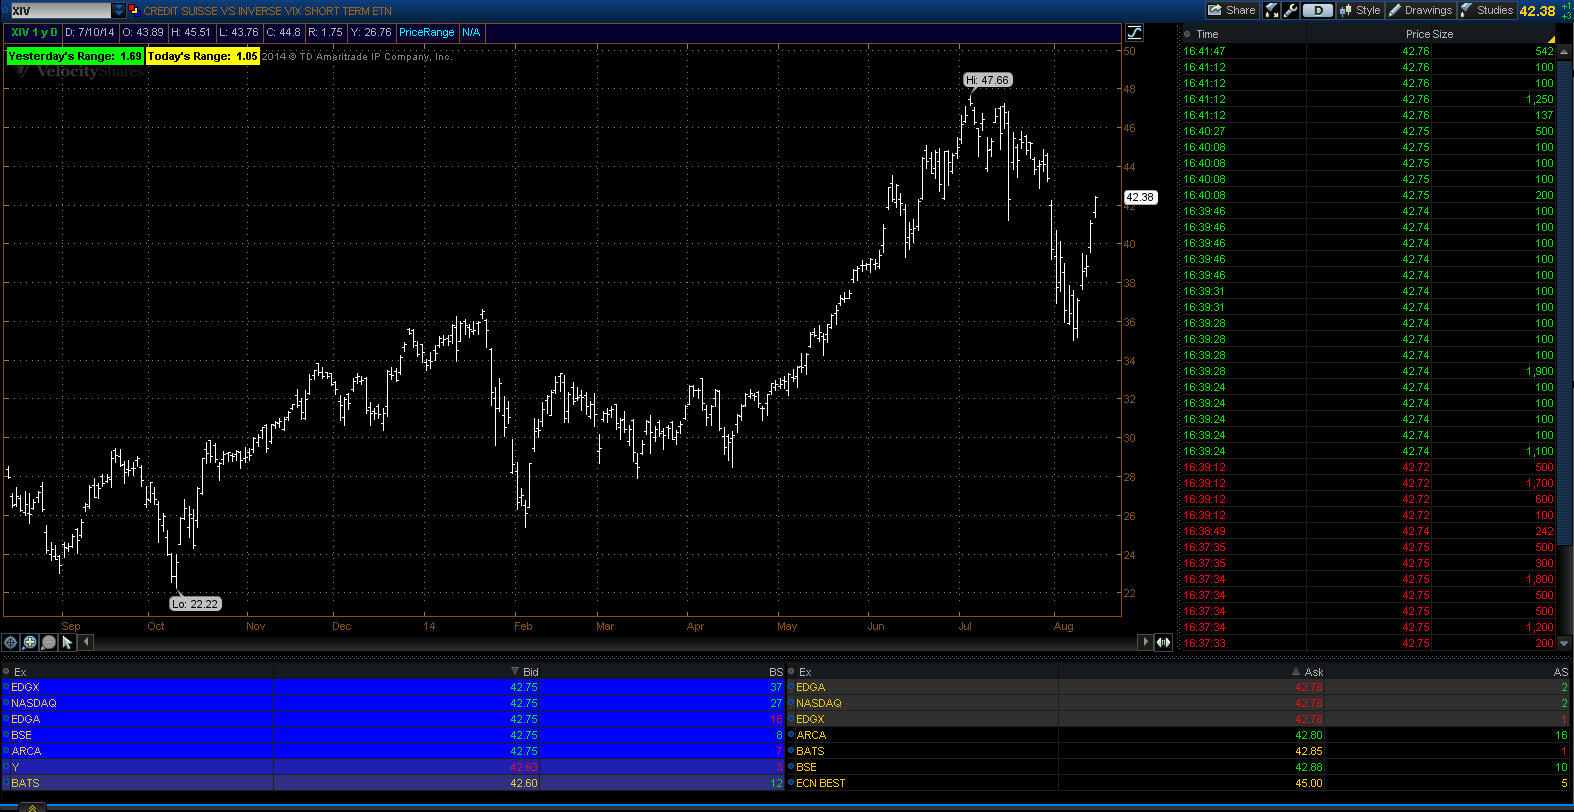1574x812 pixels.
Task: Click Today's Range yellow label
Action: pyautogui.click(x=203, y=56)
